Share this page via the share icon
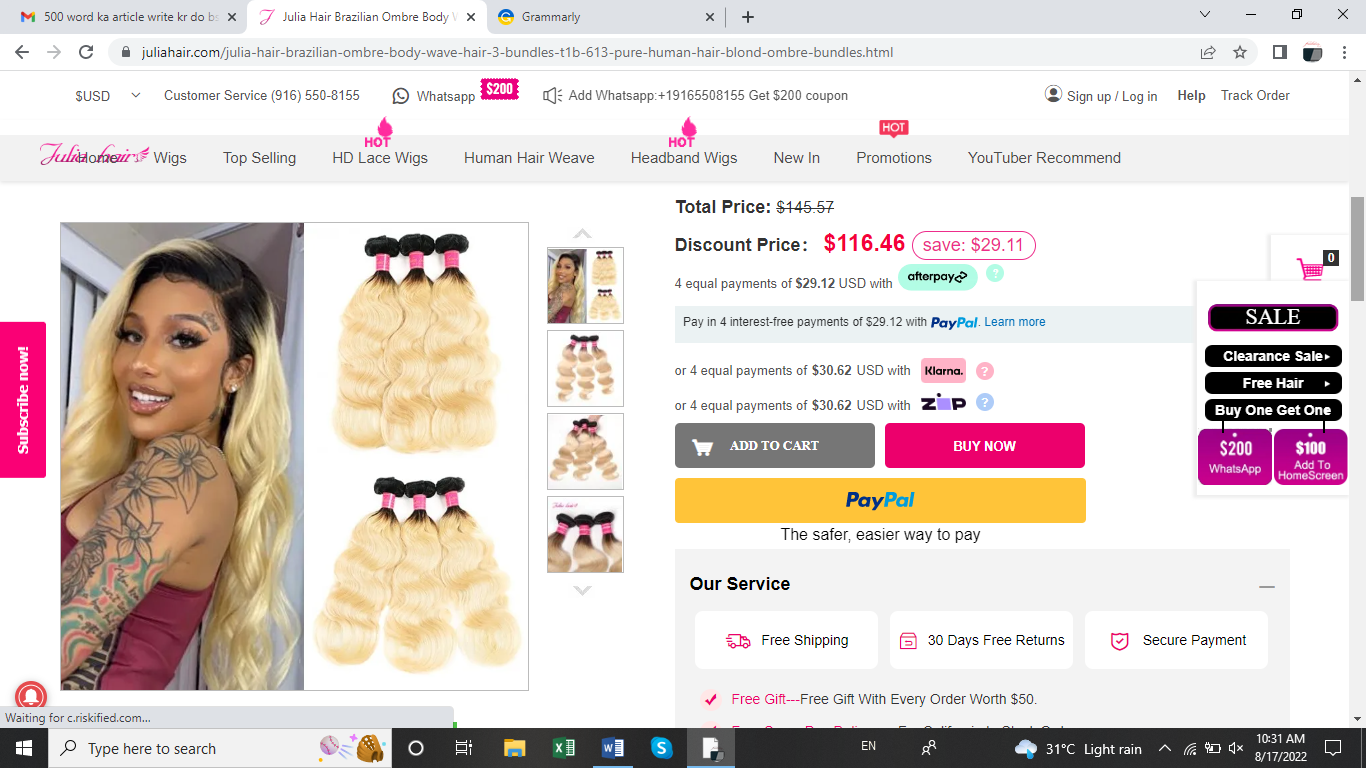 point(1208,52)
